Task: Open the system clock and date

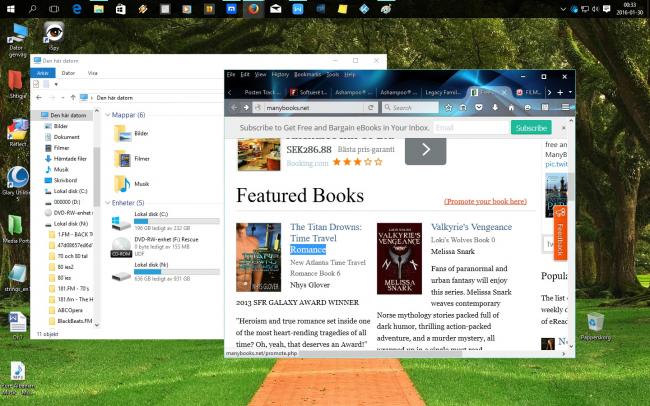Action: click(629, 9)
